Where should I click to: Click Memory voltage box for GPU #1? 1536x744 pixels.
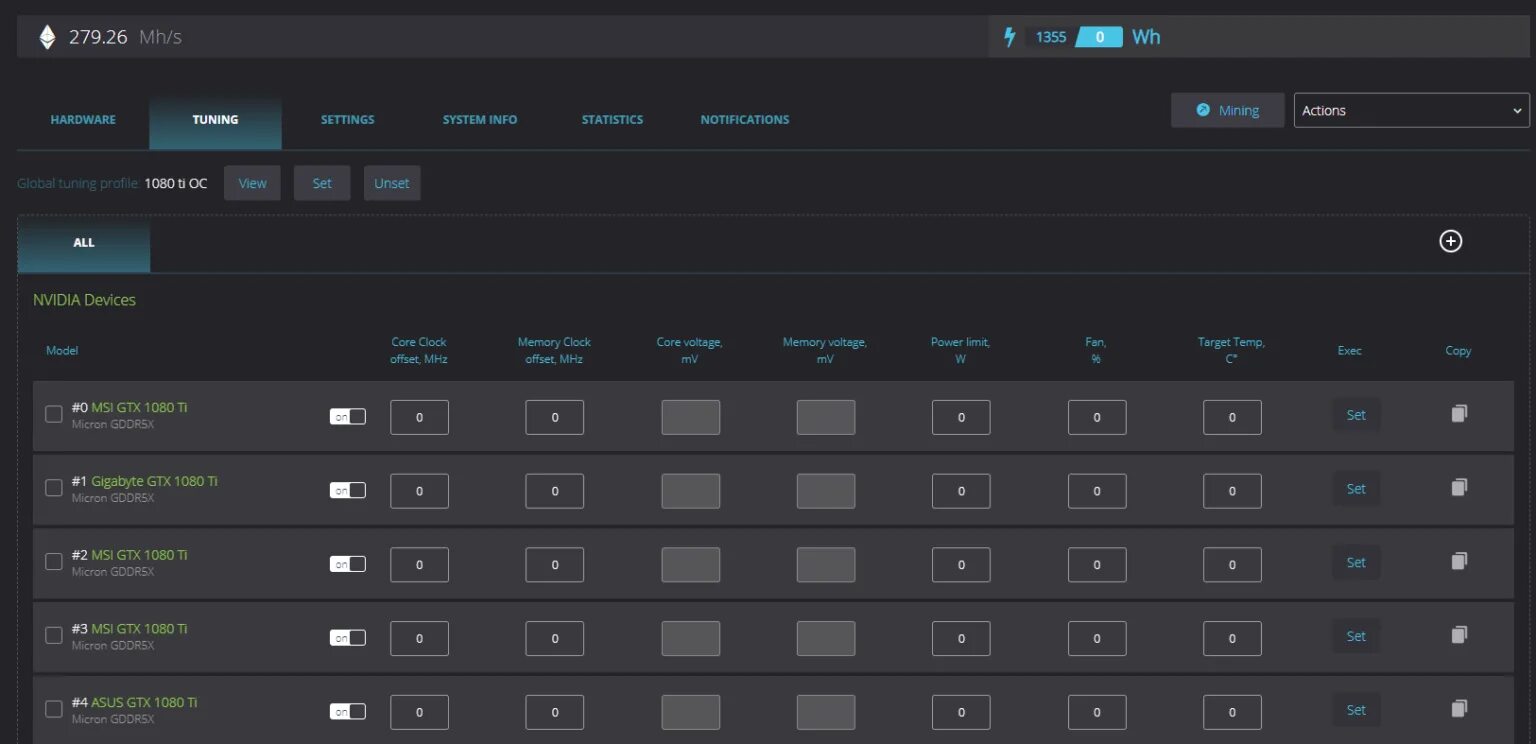(826, 491)
